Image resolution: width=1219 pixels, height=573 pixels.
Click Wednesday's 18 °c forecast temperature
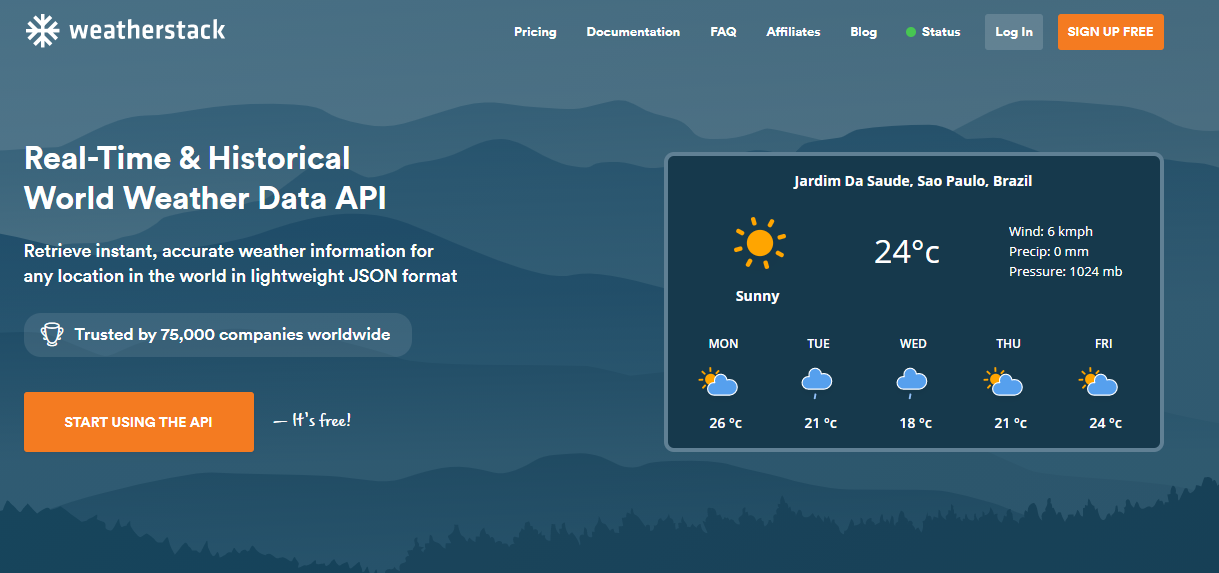pos(915,423)
